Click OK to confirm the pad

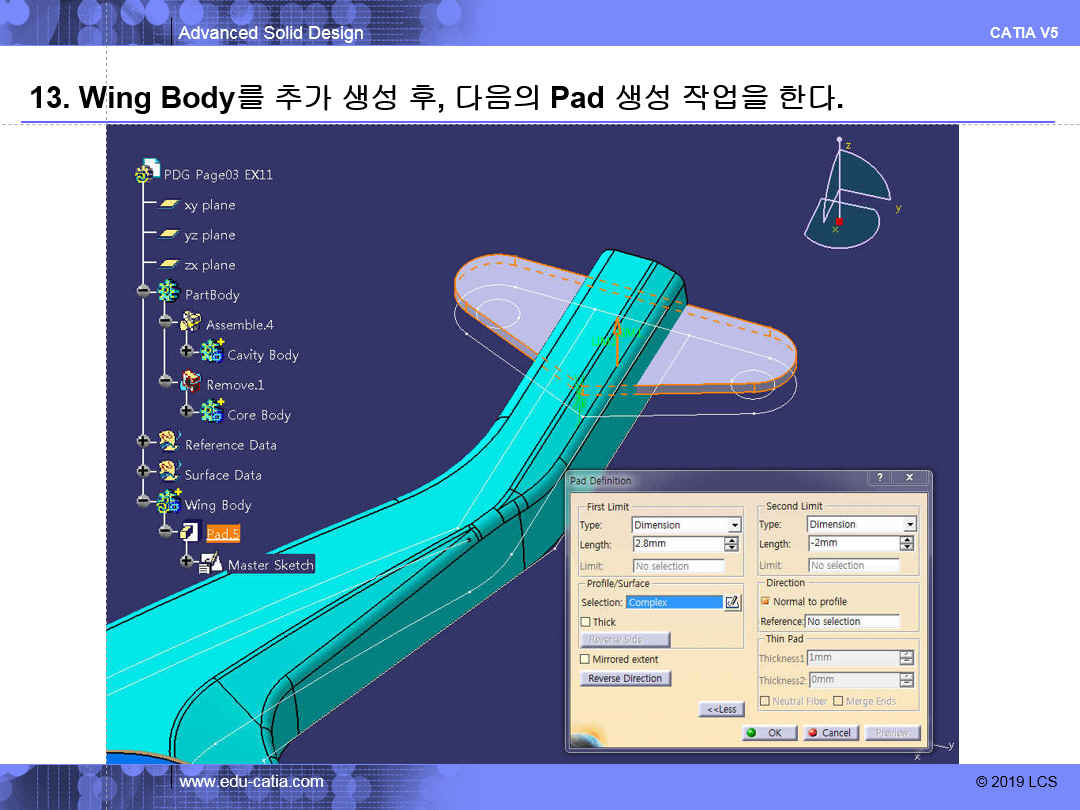click(x=769, y=733)
